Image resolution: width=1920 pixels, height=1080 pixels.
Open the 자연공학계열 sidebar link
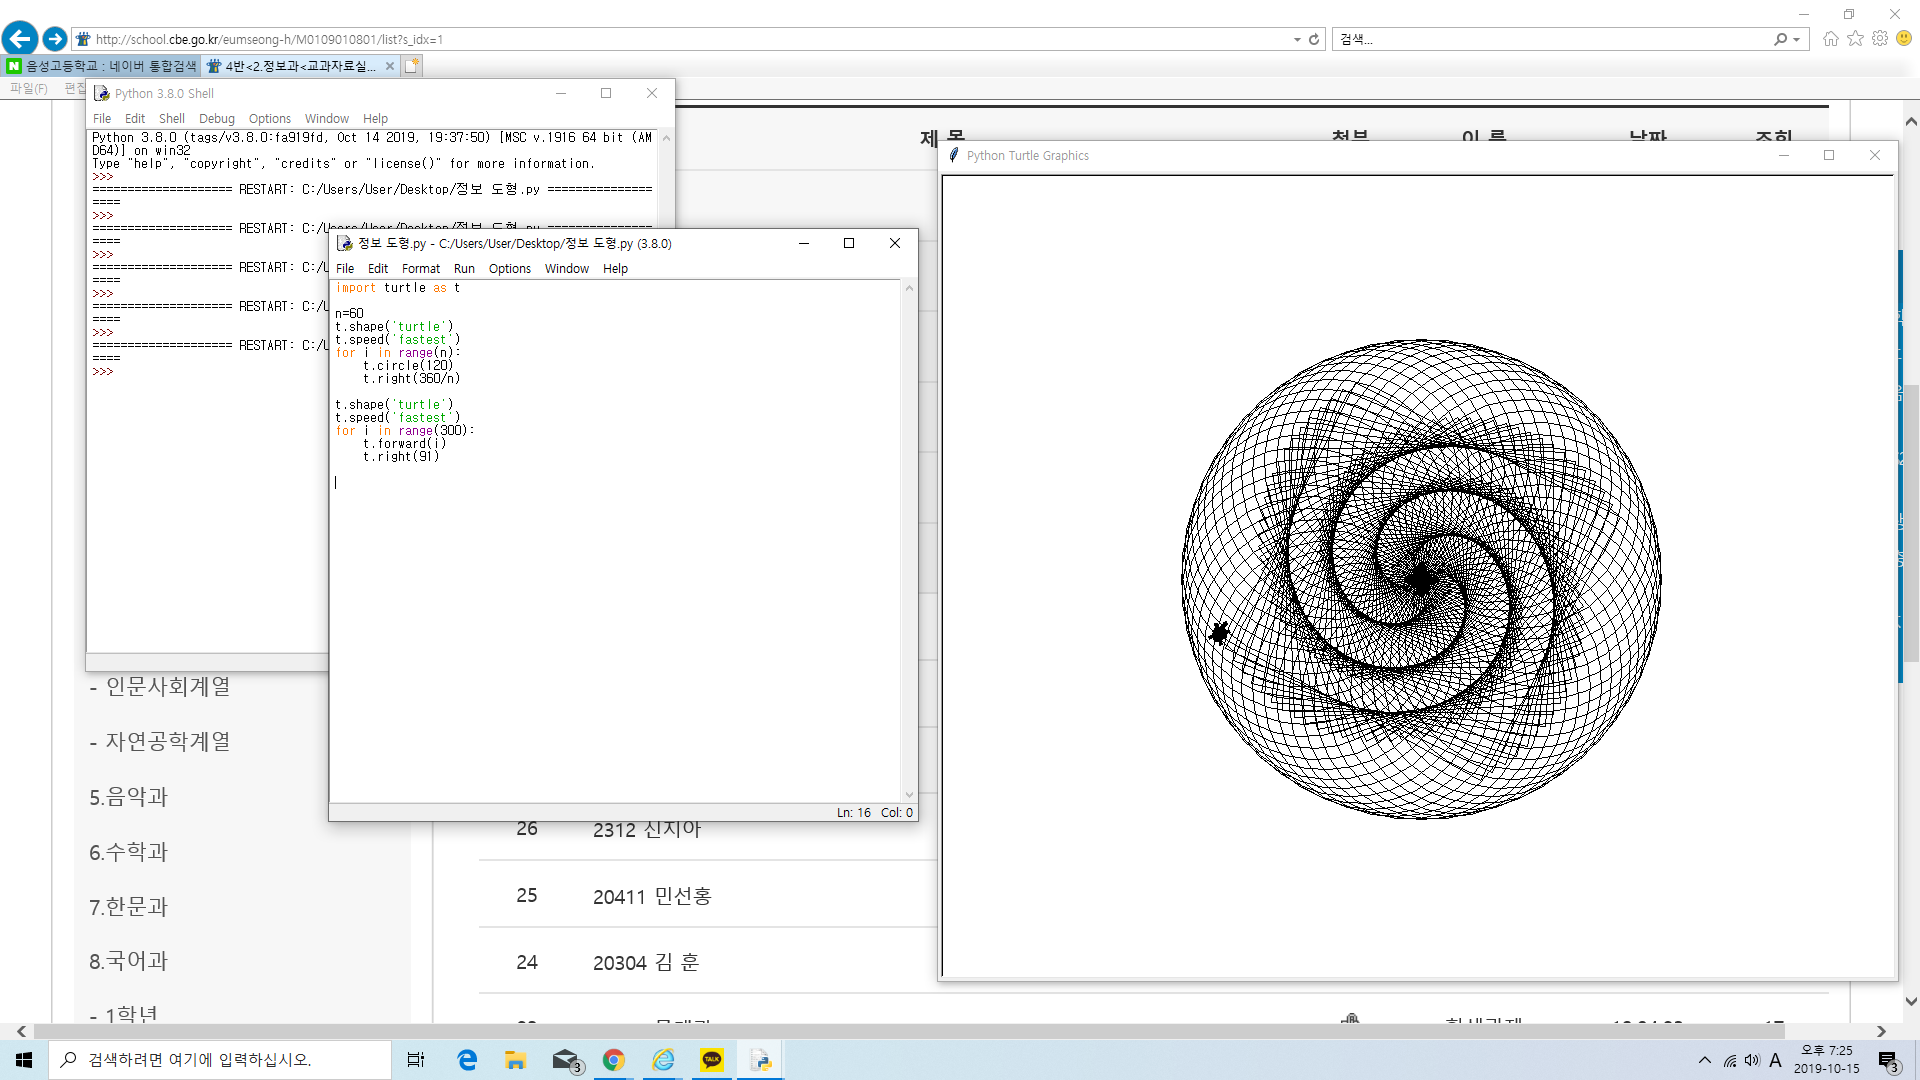[168, 742]
